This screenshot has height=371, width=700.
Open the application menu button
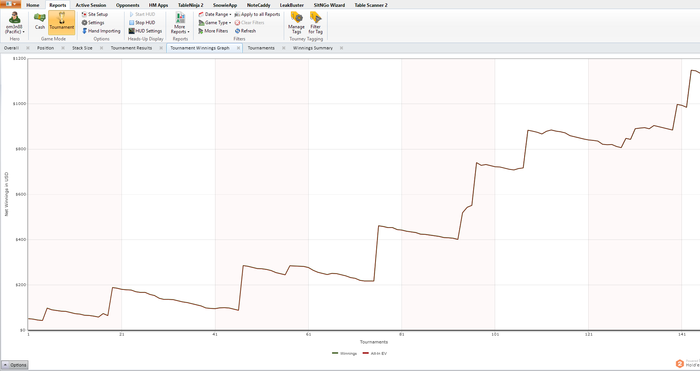pyautogui.click(x=11, y=4)
